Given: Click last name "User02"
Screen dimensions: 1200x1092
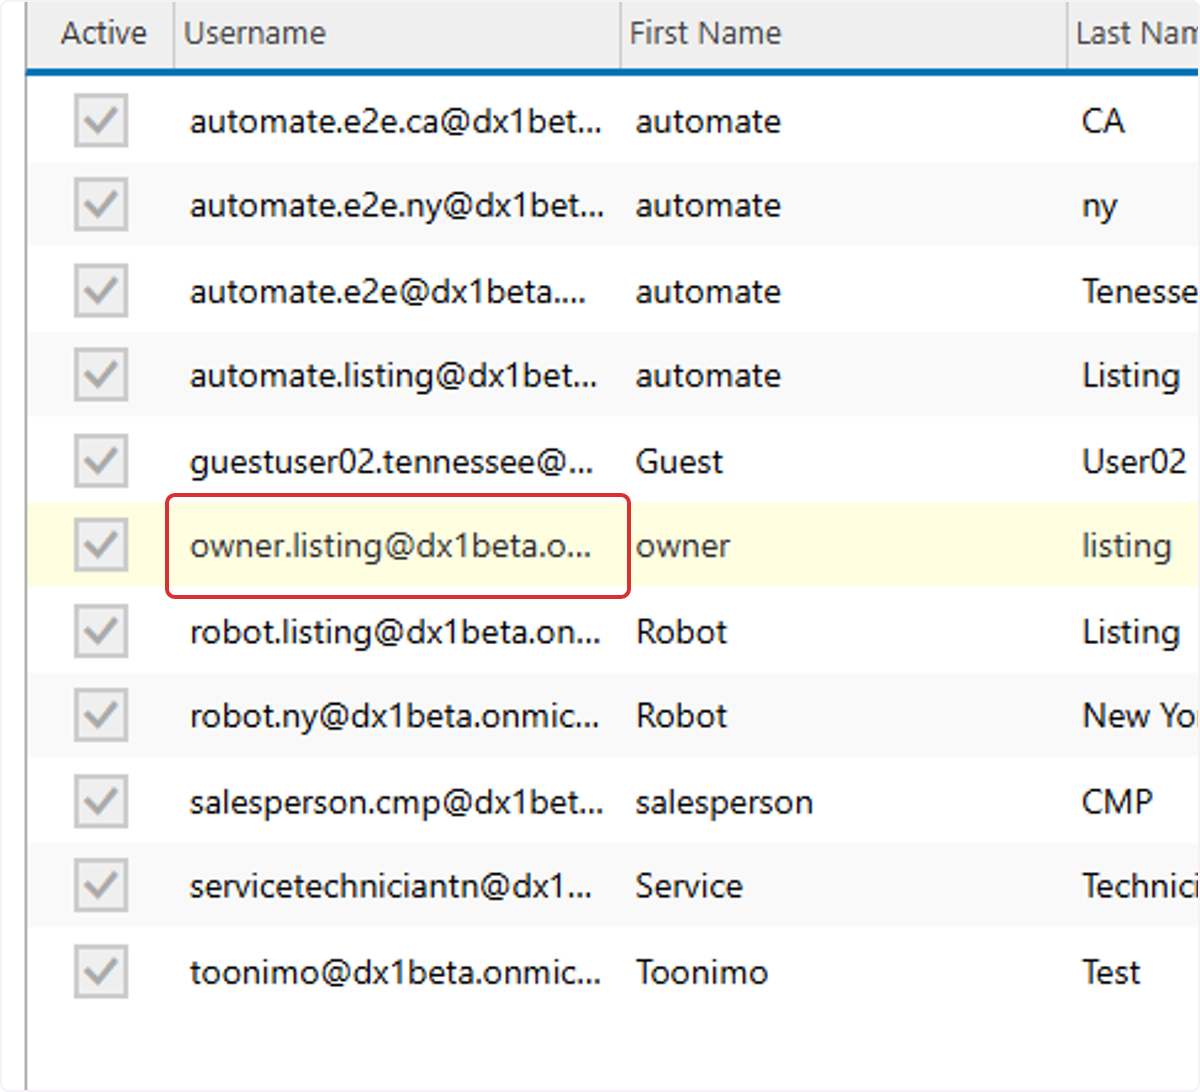Looking at the screenshot, I should coord(1134,462).
